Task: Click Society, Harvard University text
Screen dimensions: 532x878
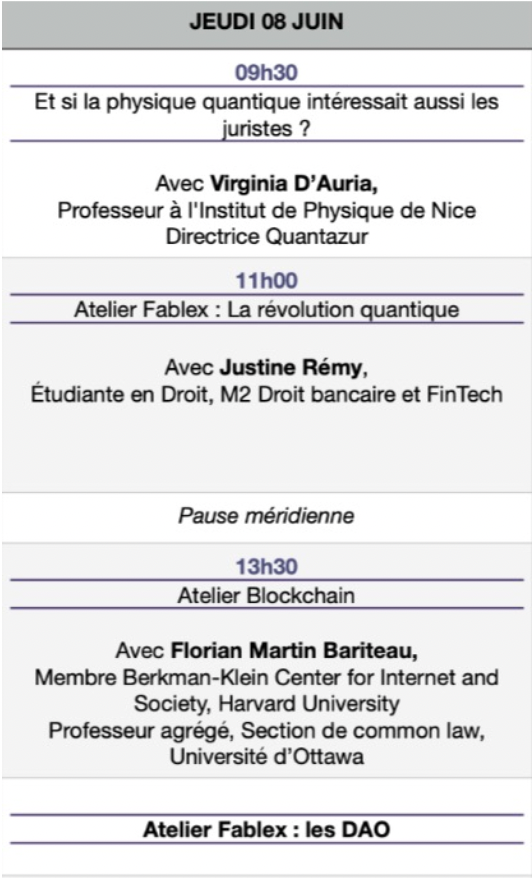Action: [267, 704]
